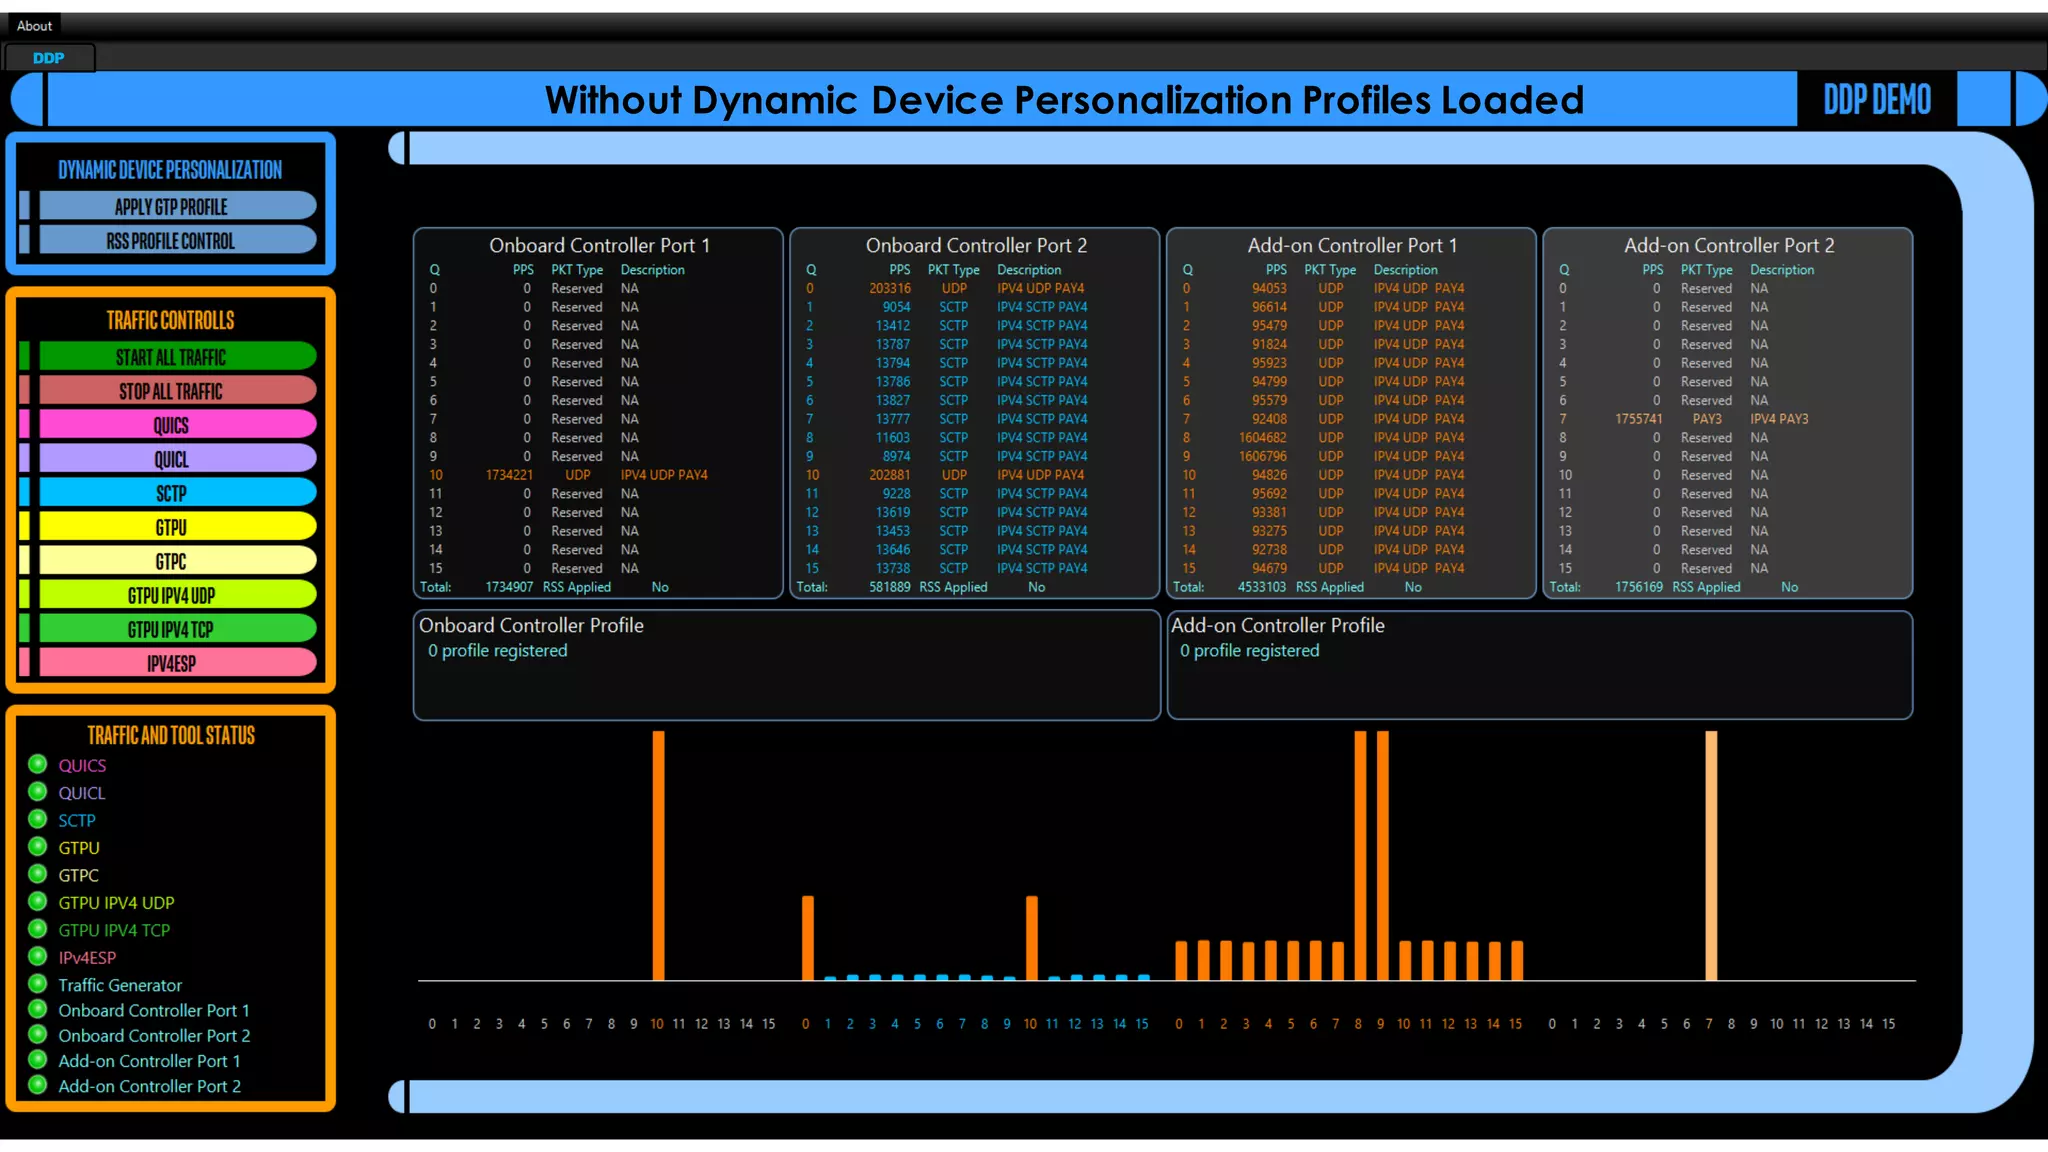Click '0 profile registered' under Onboard Controller Profile
The image size is (2048, 1152).
tap(498, 650)
